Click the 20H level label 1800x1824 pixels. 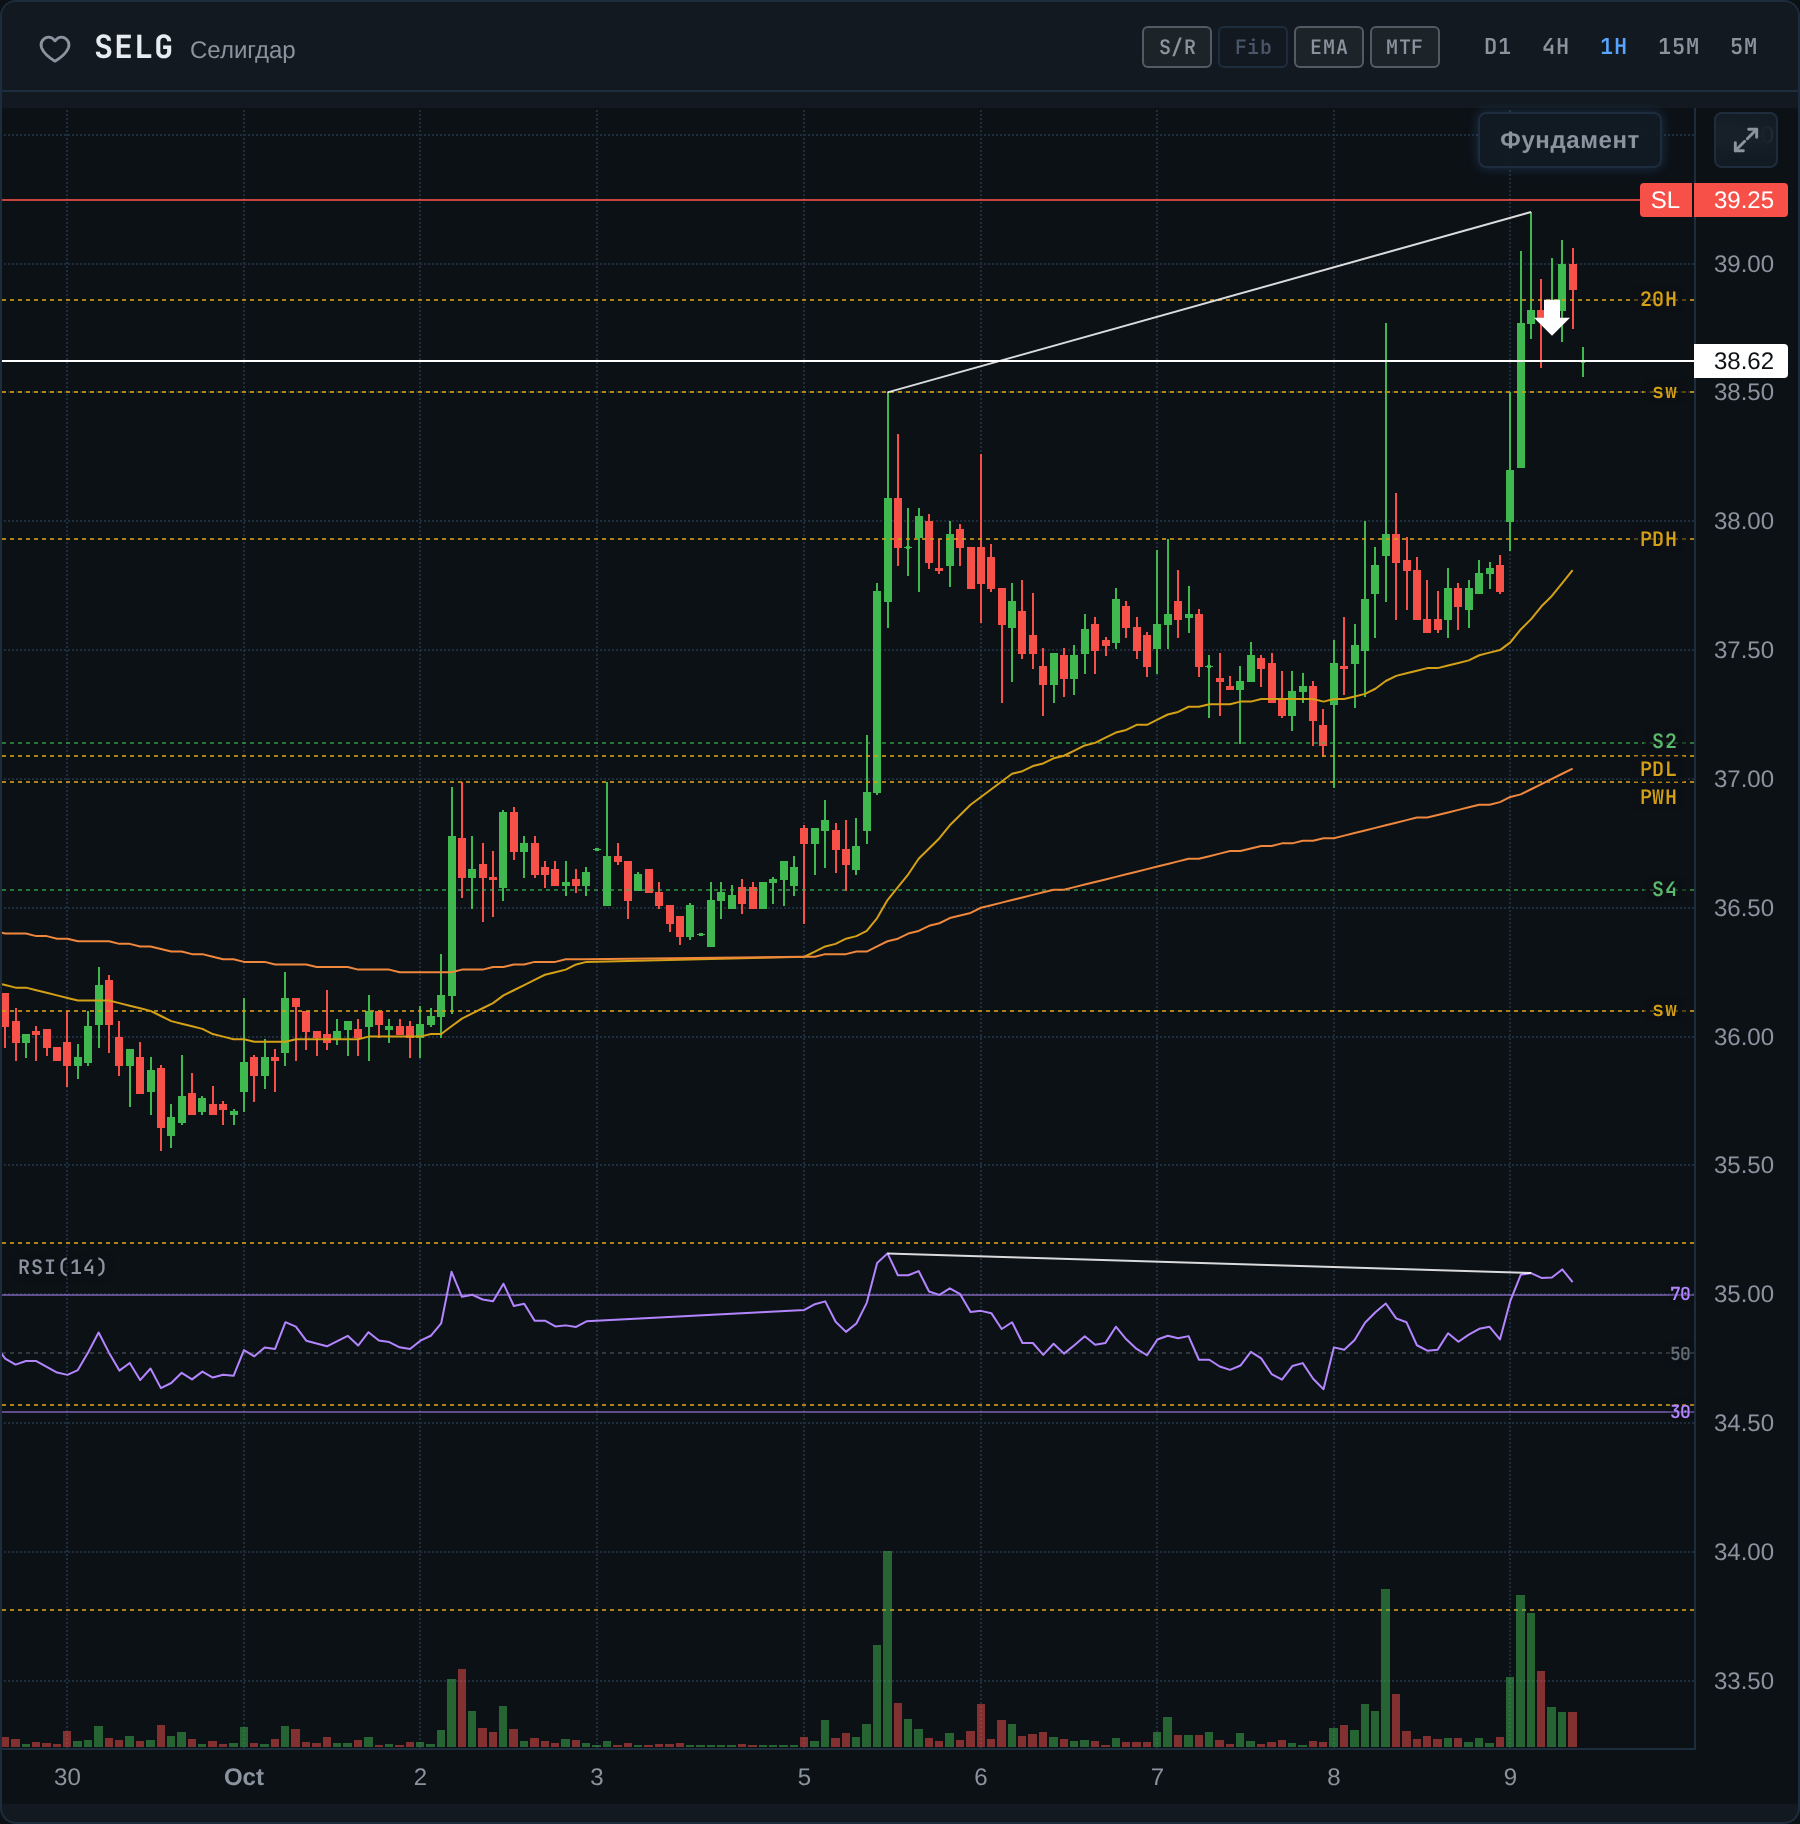1658,299
